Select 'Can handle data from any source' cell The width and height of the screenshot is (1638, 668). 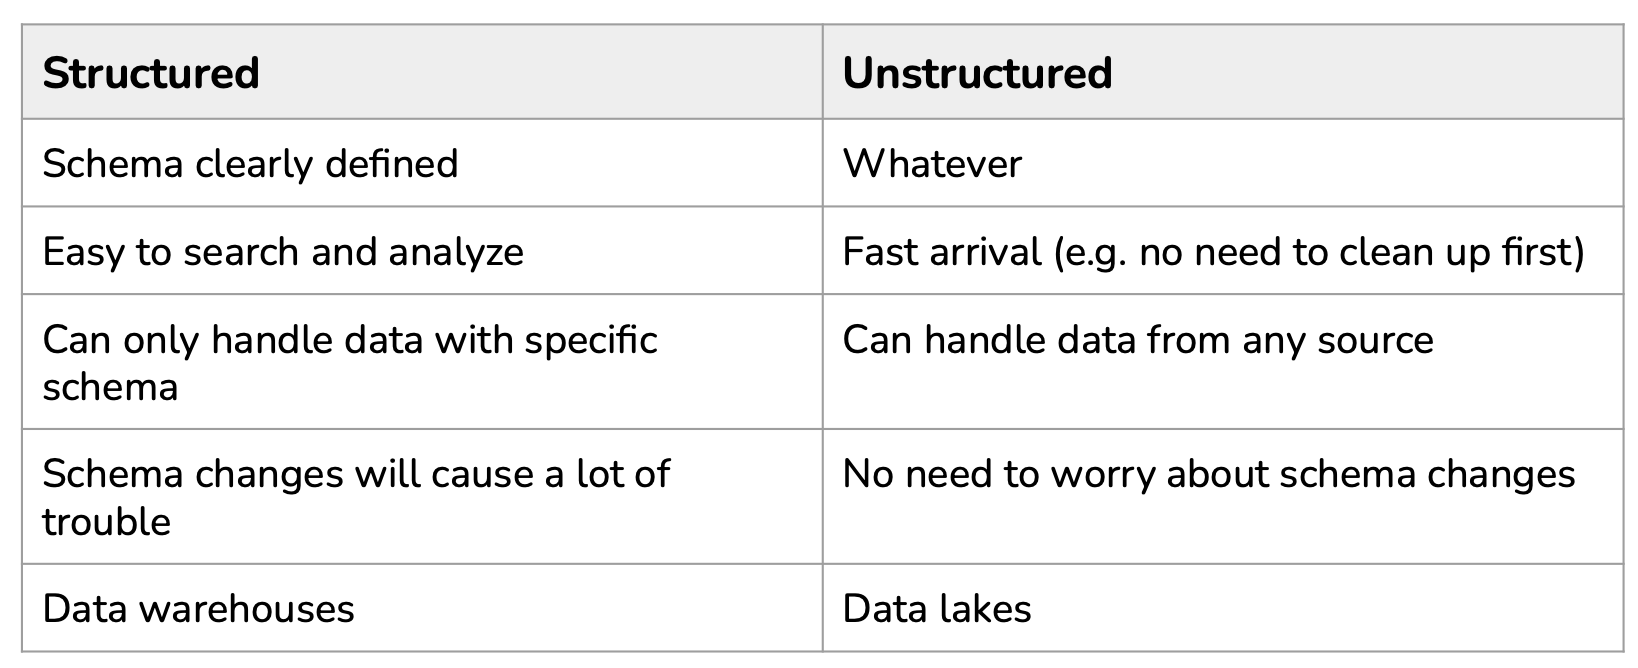click(1222, 361)
